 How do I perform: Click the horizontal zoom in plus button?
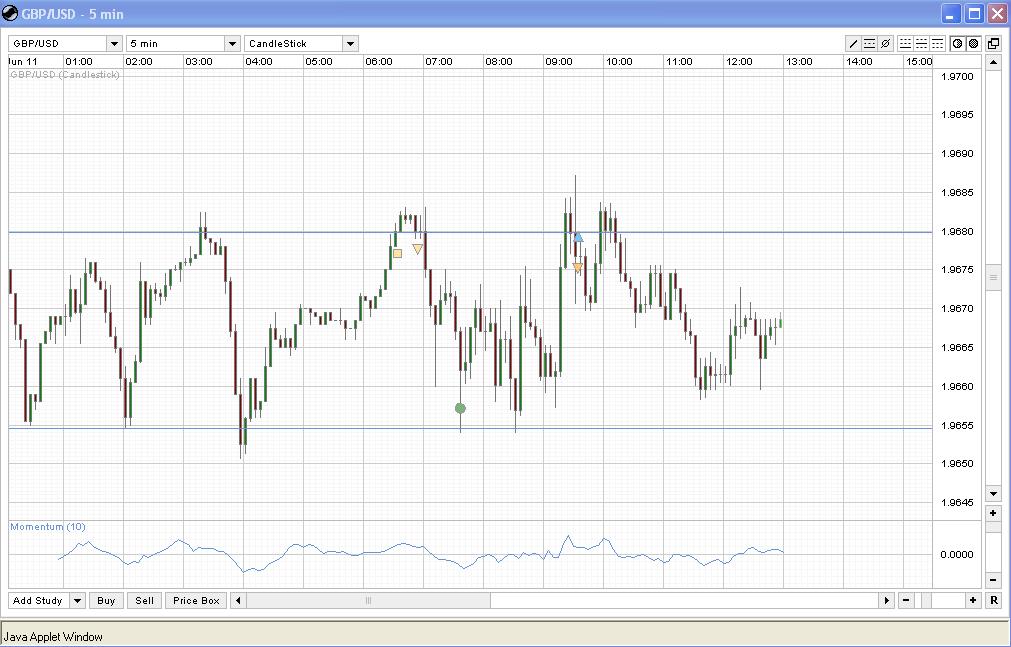click(x=973, y=601)
